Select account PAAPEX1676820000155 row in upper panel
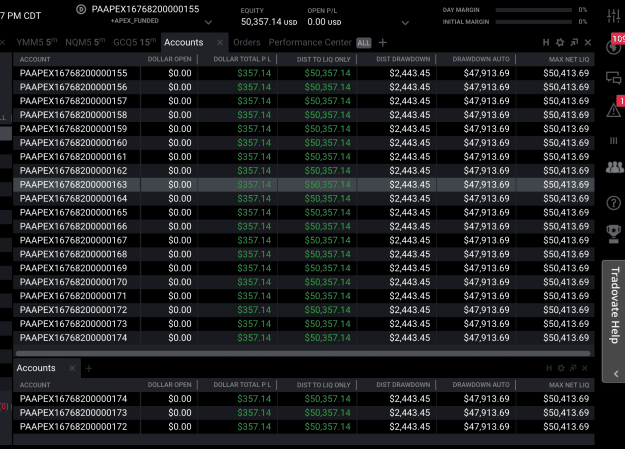This screenshot has width=625, height=449. click(304, 73)
